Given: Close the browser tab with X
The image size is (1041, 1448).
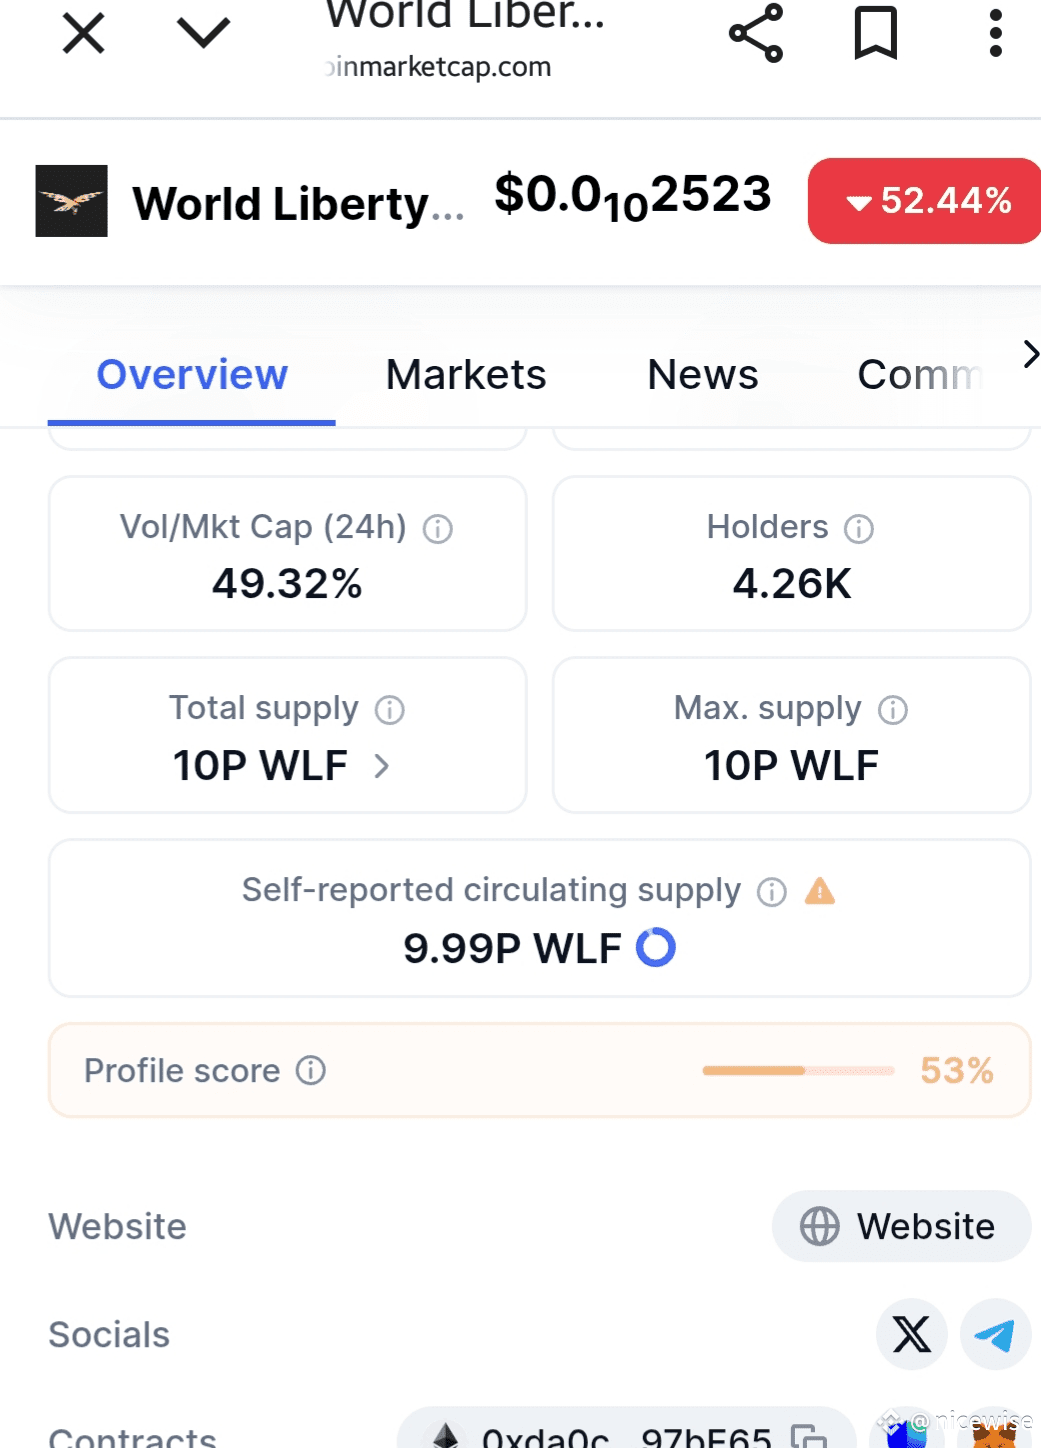Looking at the screenshot, I should pyautogui.click(x=83, y=33).
